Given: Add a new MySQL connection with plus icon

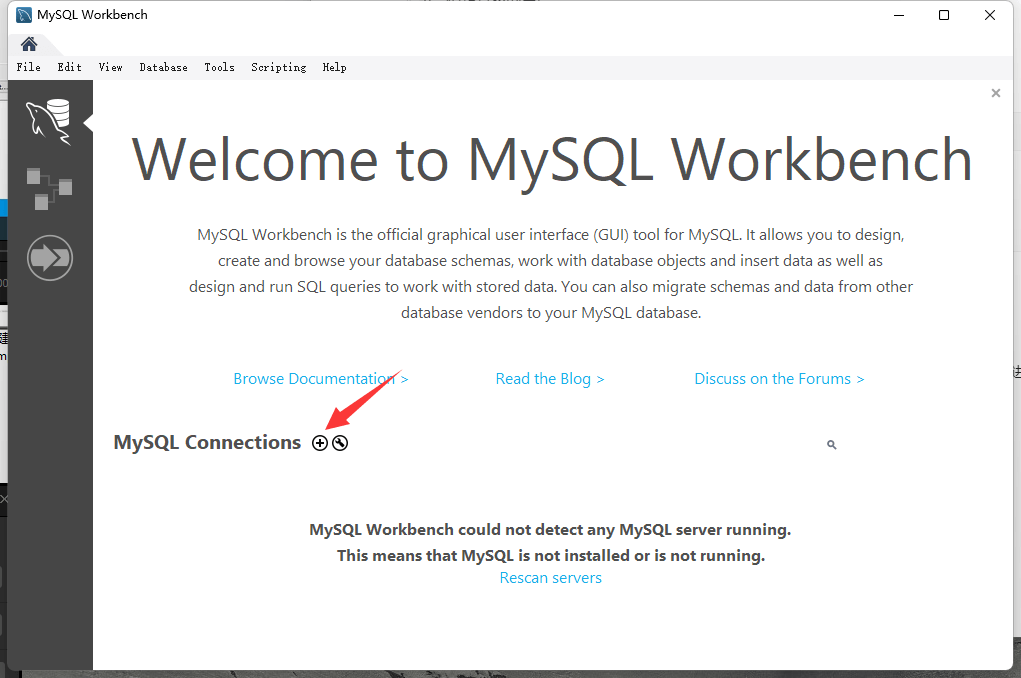Looking at the screenshot, I should click(x=320, y=443).
